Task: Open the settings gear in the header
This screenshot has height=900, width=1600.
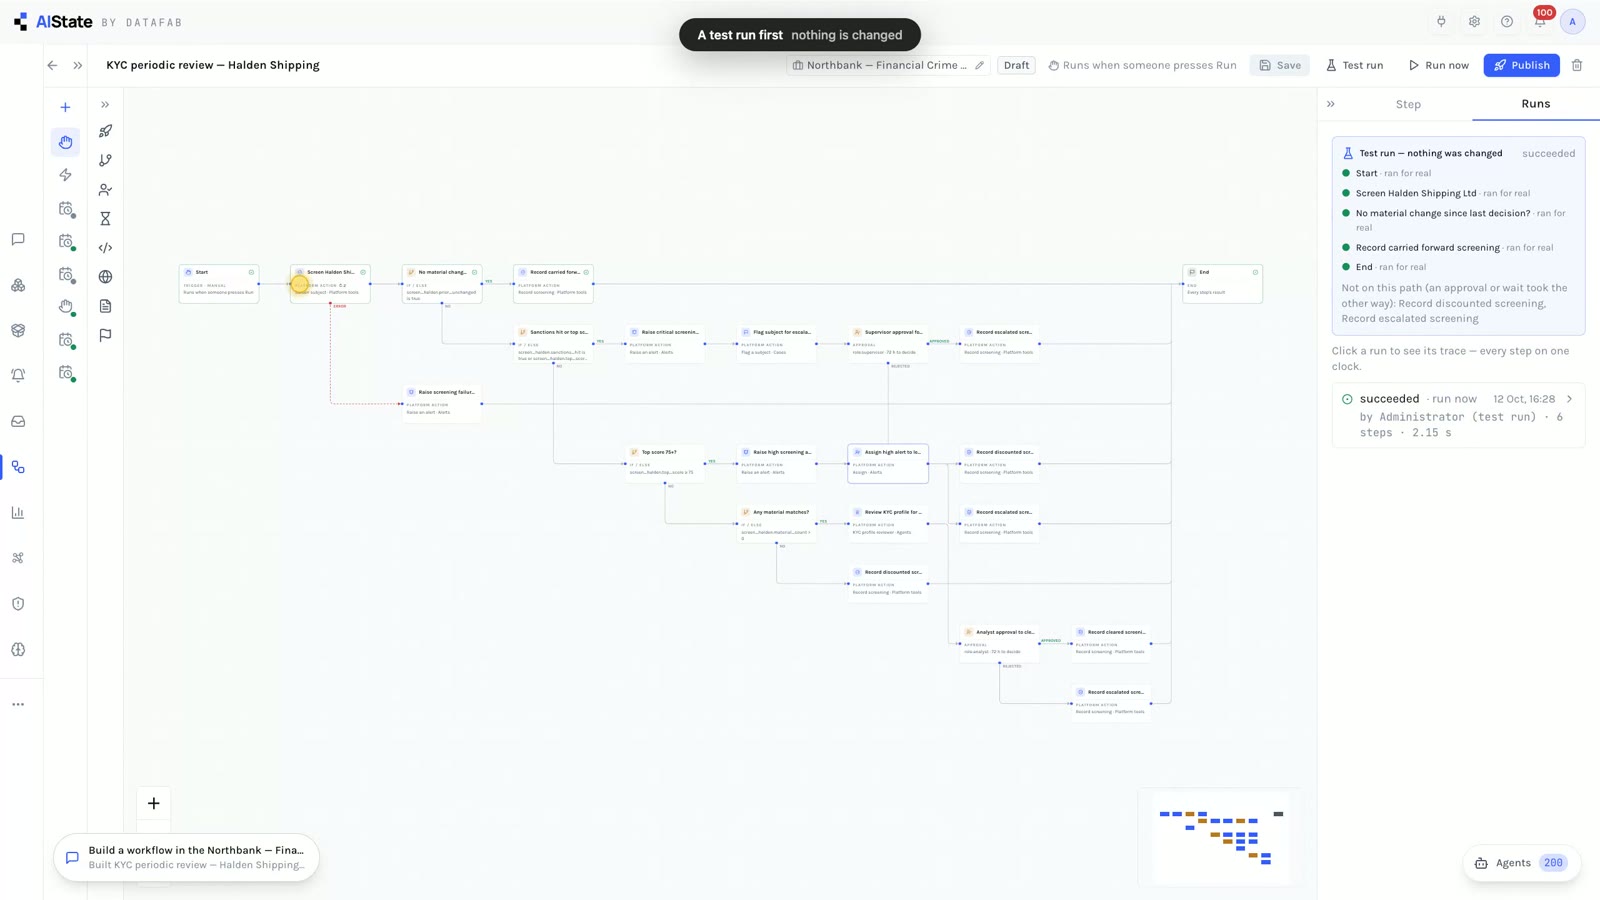Action: 1474,22
